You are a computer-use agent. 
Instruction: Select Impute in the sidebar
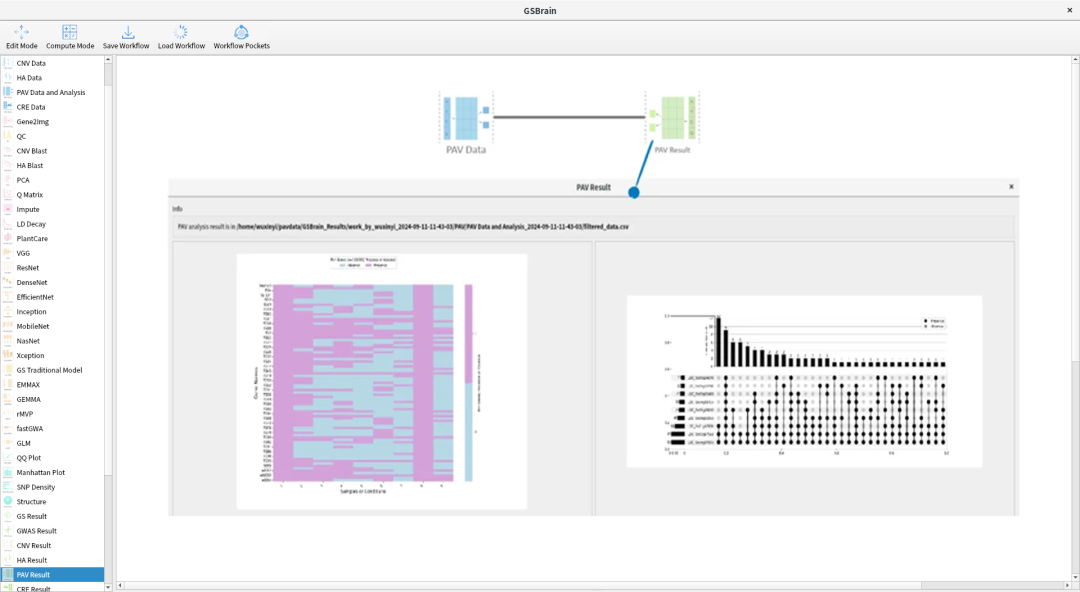(52, 210)
